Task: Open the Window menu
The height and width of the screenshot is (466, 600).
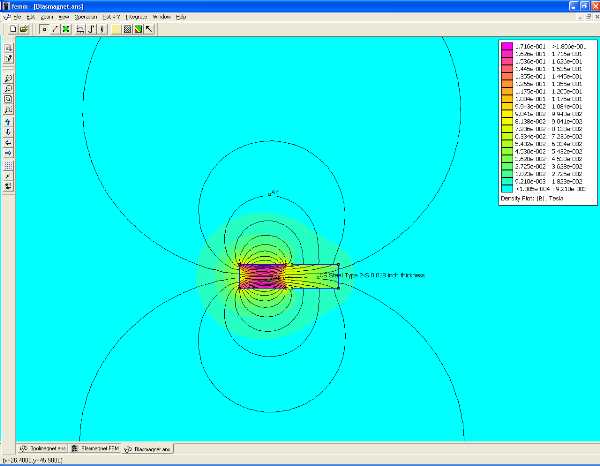Action: click(x=161, y=17)
